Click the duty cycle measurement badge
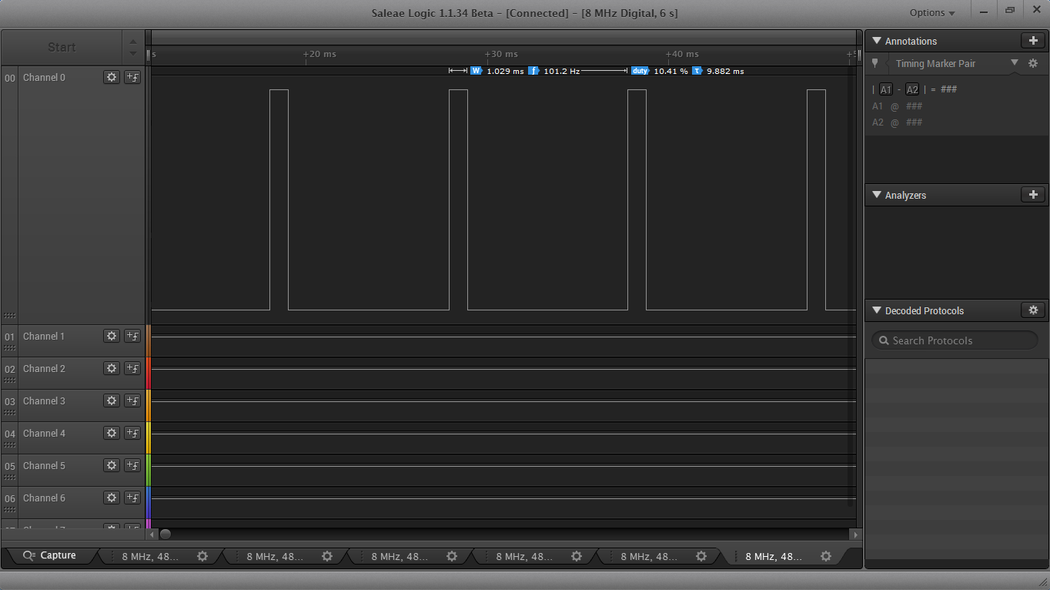 [x=640, y=70]
